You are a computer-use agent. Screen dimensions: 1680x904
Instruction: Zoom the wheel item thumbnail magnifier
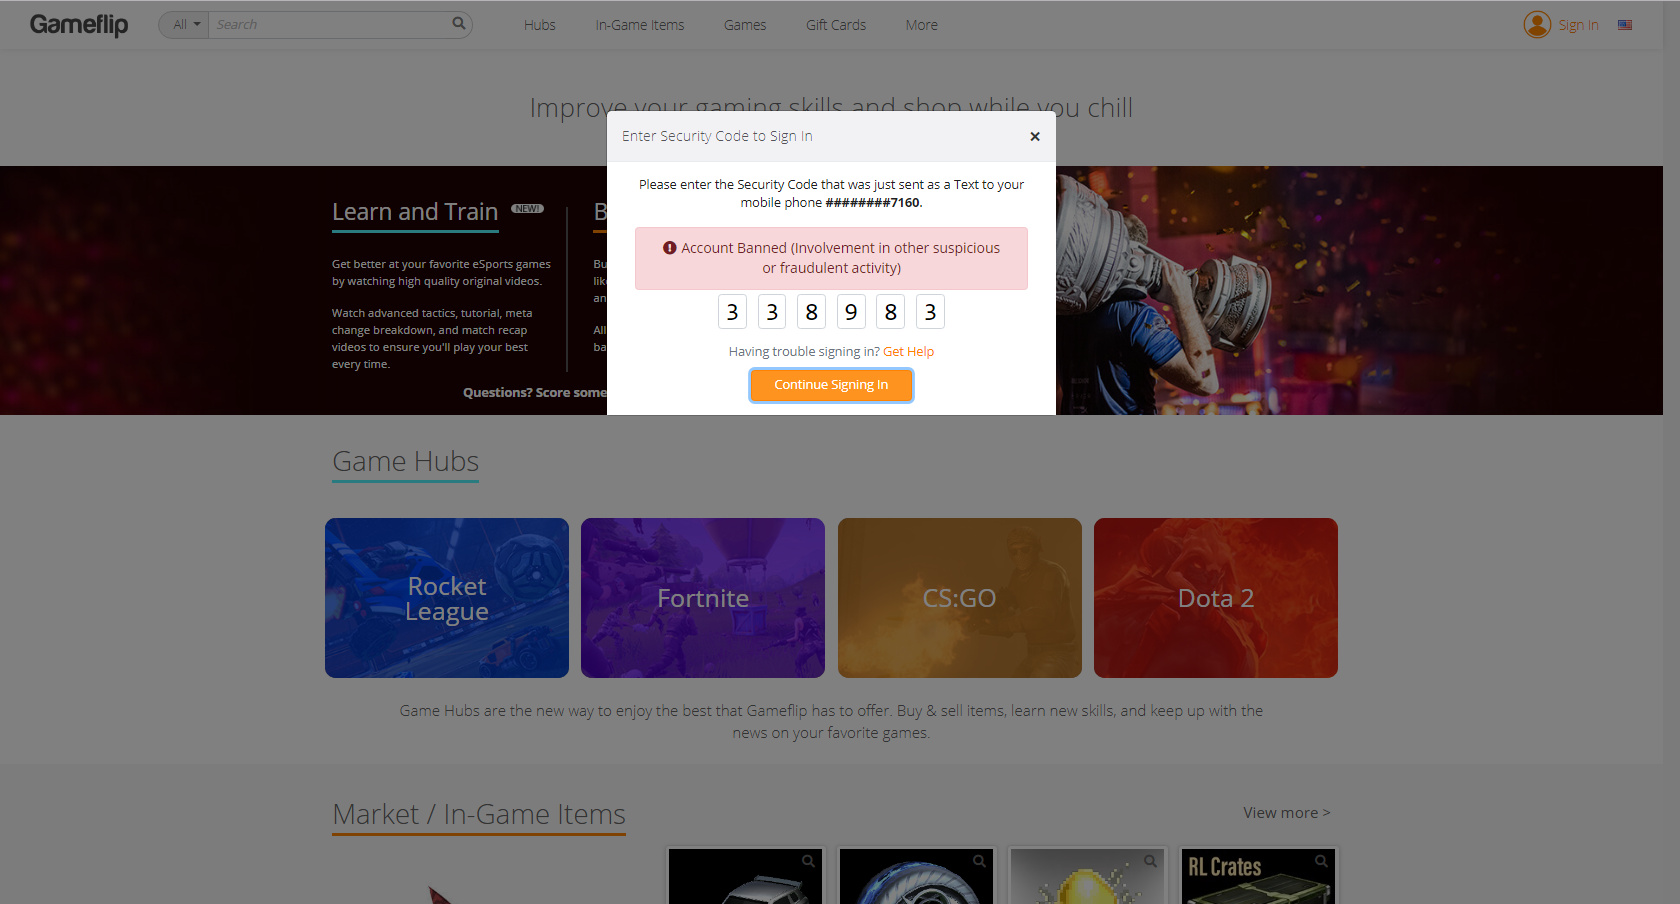click(979, 861)
